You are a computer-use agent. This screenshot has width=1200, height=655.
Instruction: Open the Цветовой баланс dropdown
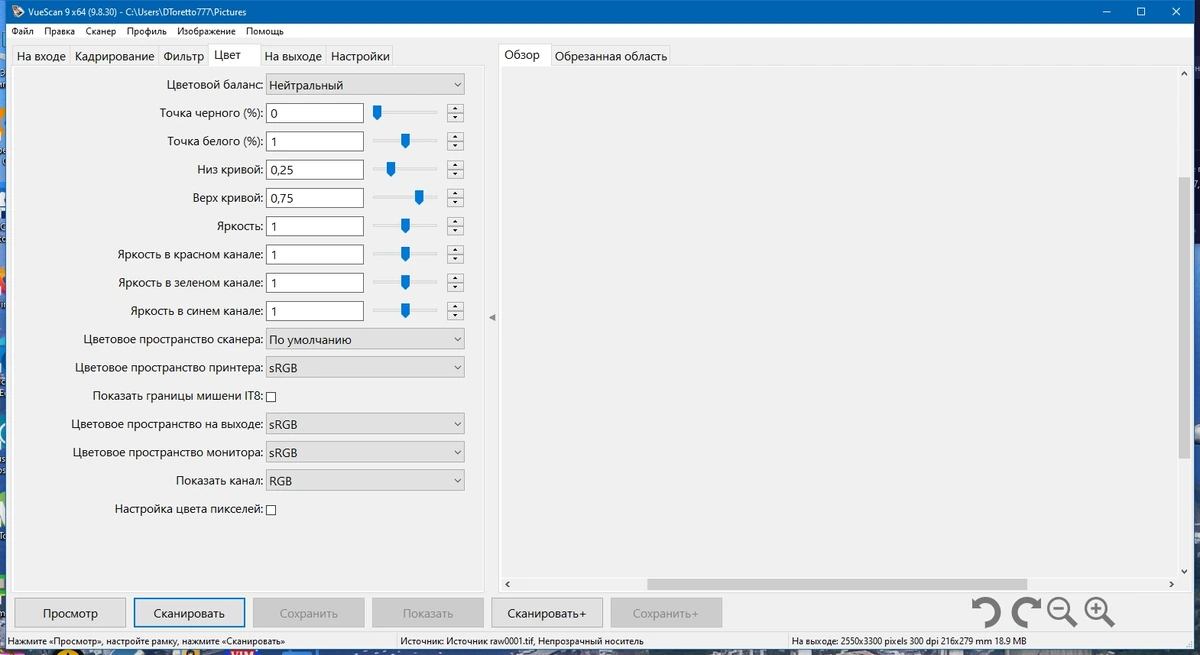pyautogui.click(x=365, y=85)
